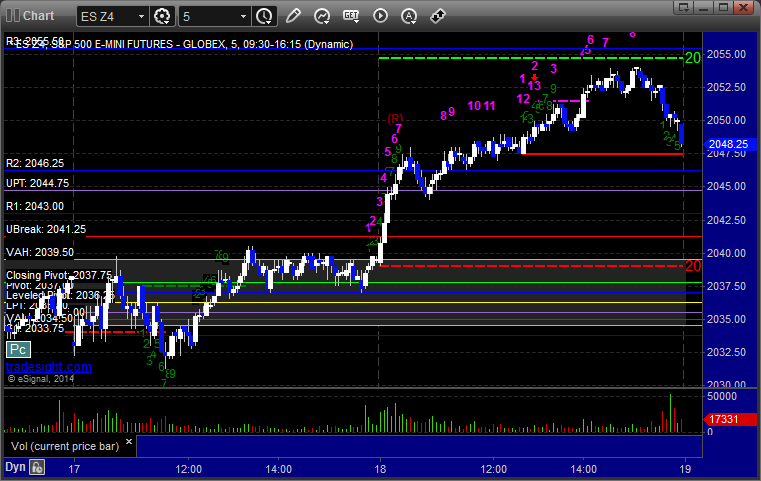761x481 pixels.
Task: Click the Dyn label in time axis
Action: click(x=15, y=467)
